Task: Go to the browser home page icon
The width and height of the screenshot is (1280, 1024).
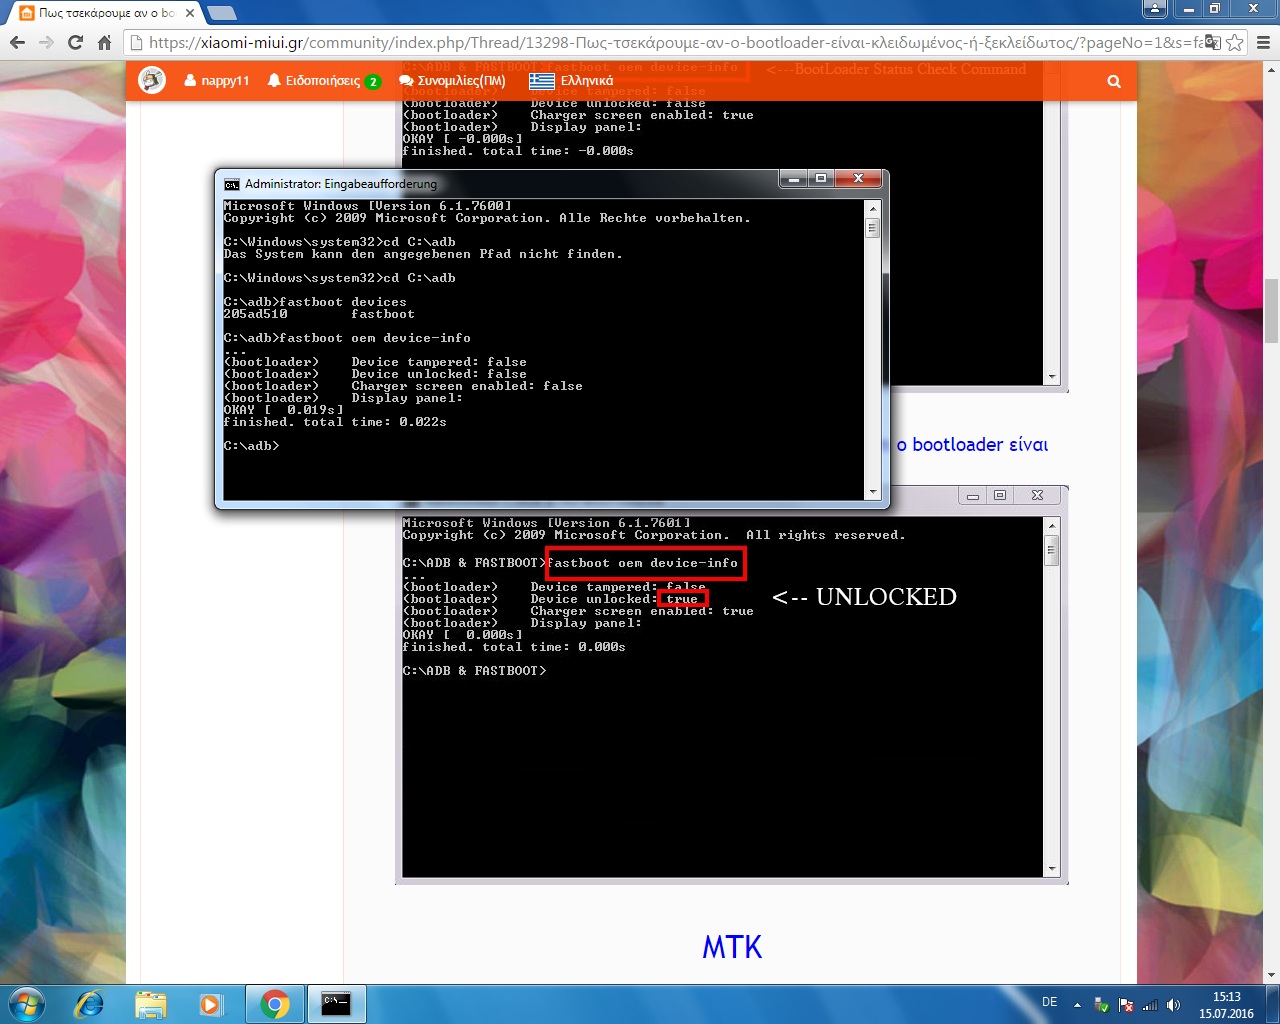Action: [104, 42]
